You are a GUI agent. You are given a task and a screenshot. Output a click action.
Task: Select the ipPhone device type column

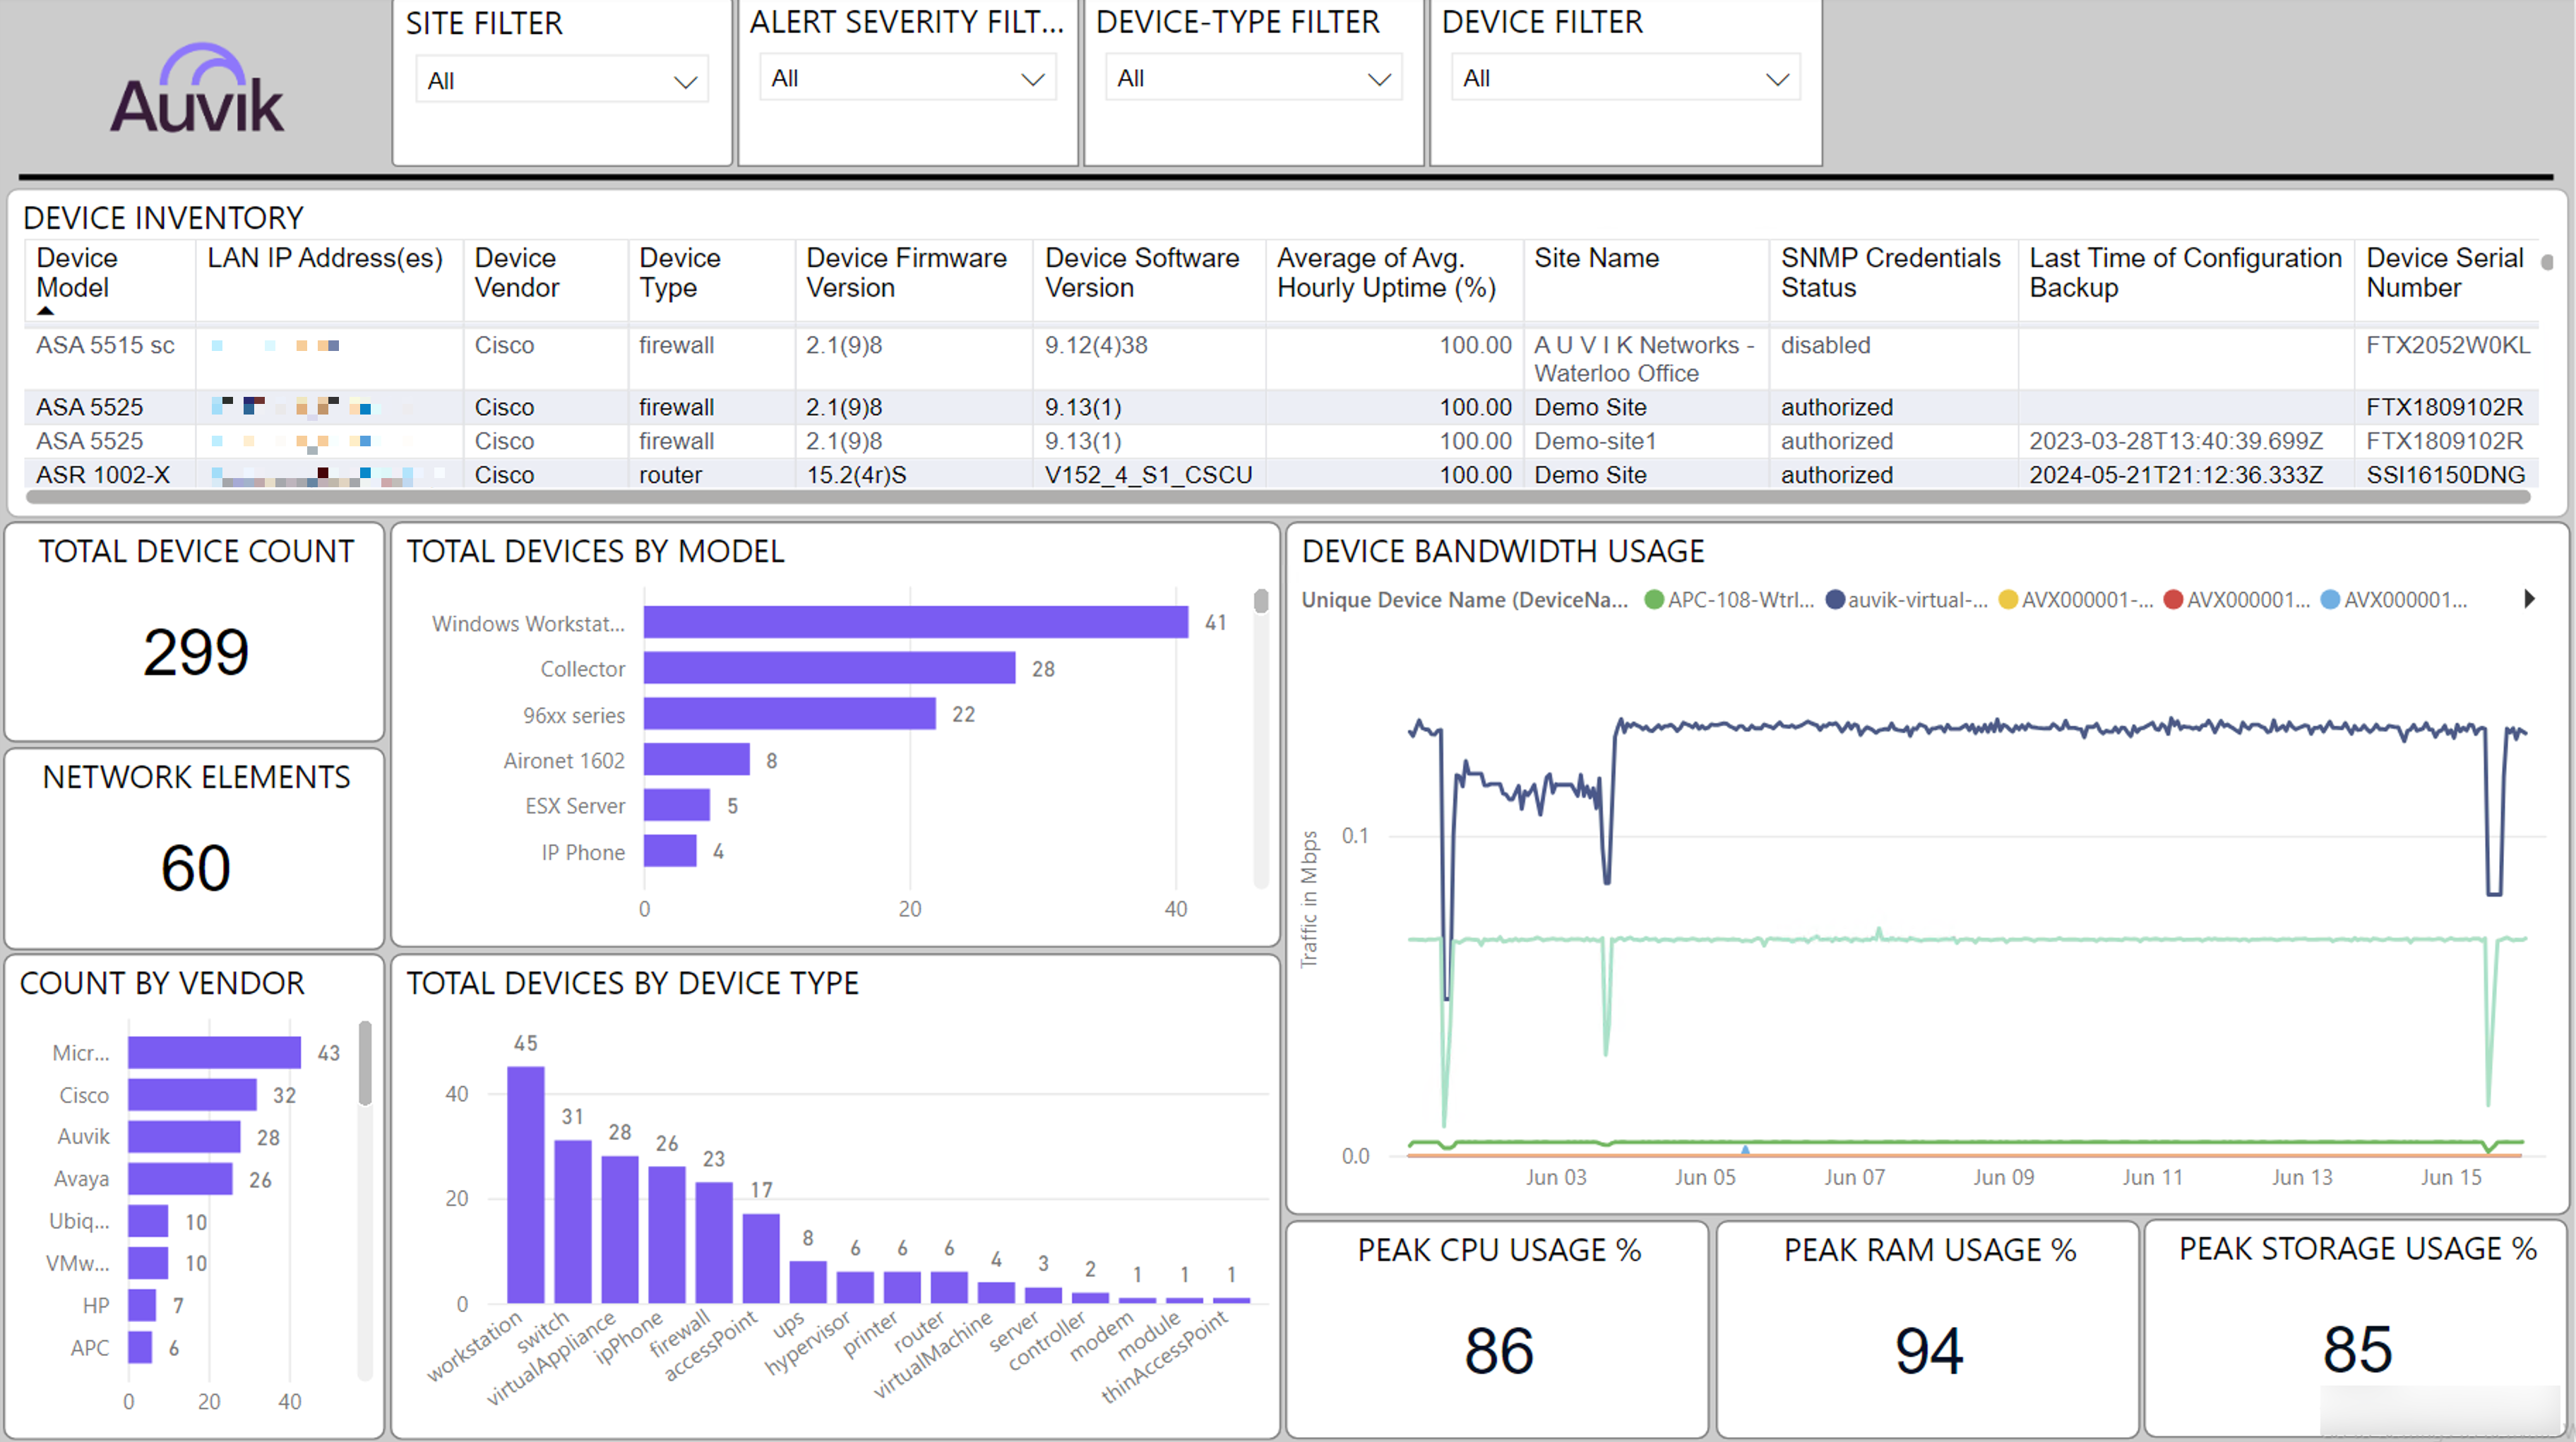coord(667,1234)
